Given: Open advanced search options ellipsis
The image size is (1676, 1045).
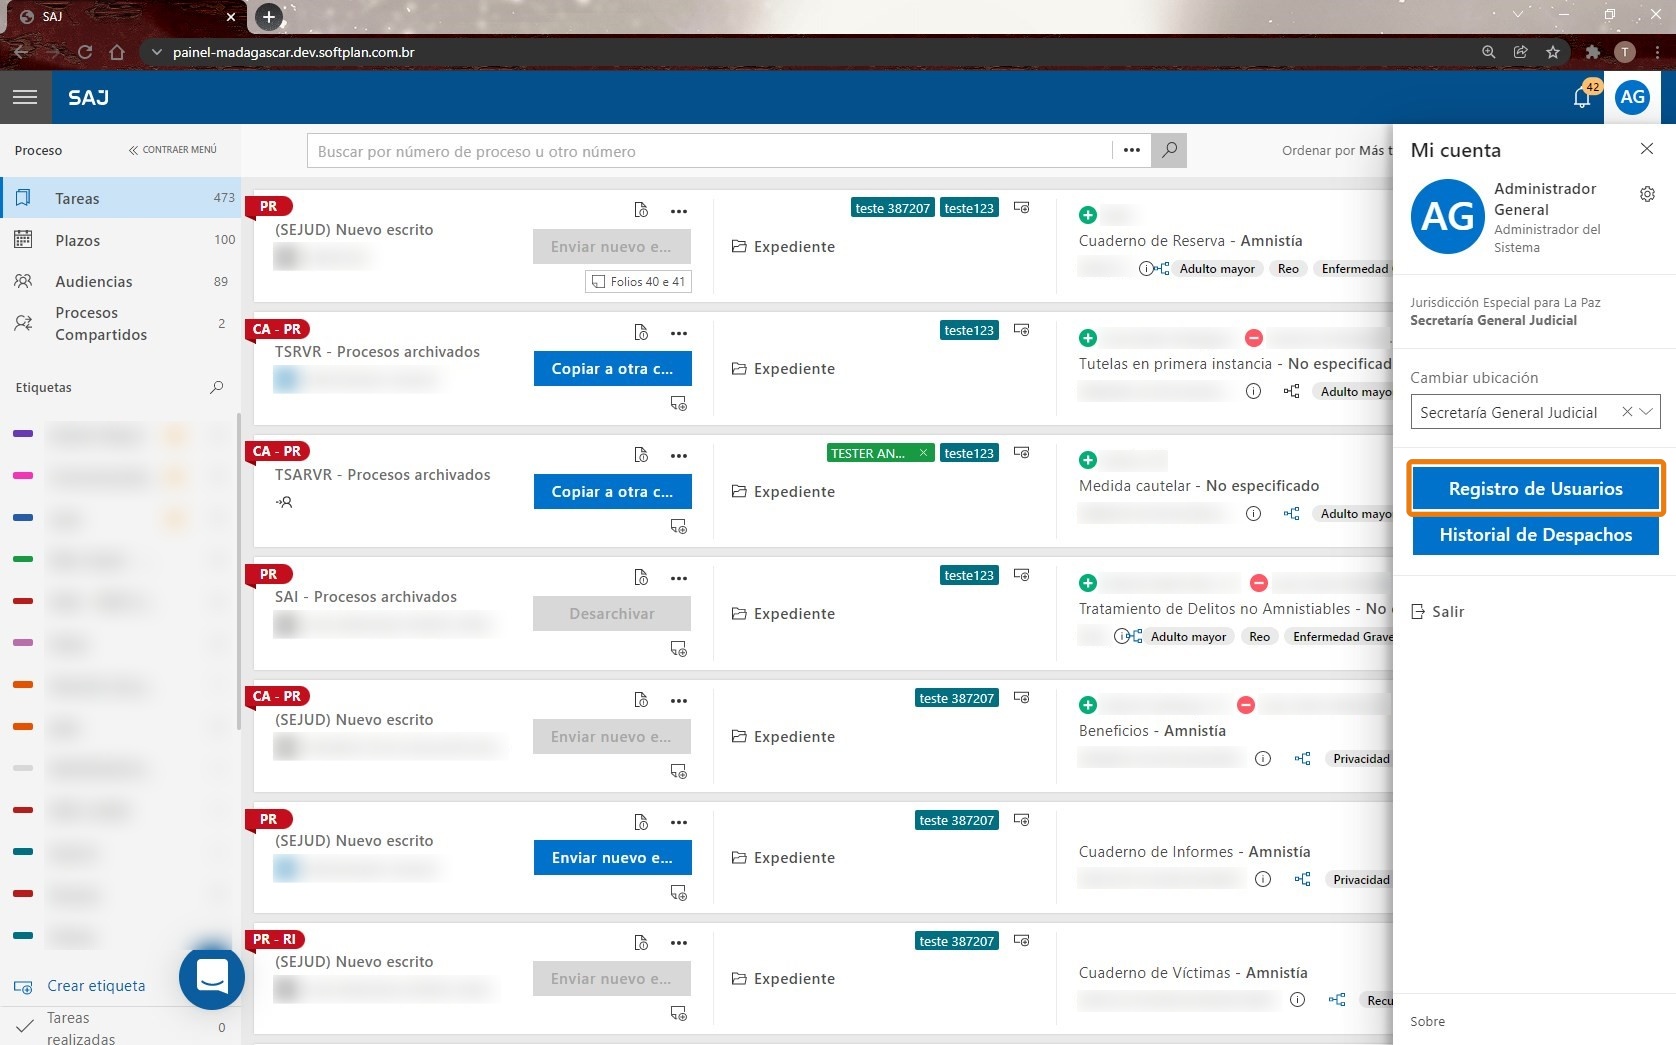Looking at the screenshot, I should 1132,151.
